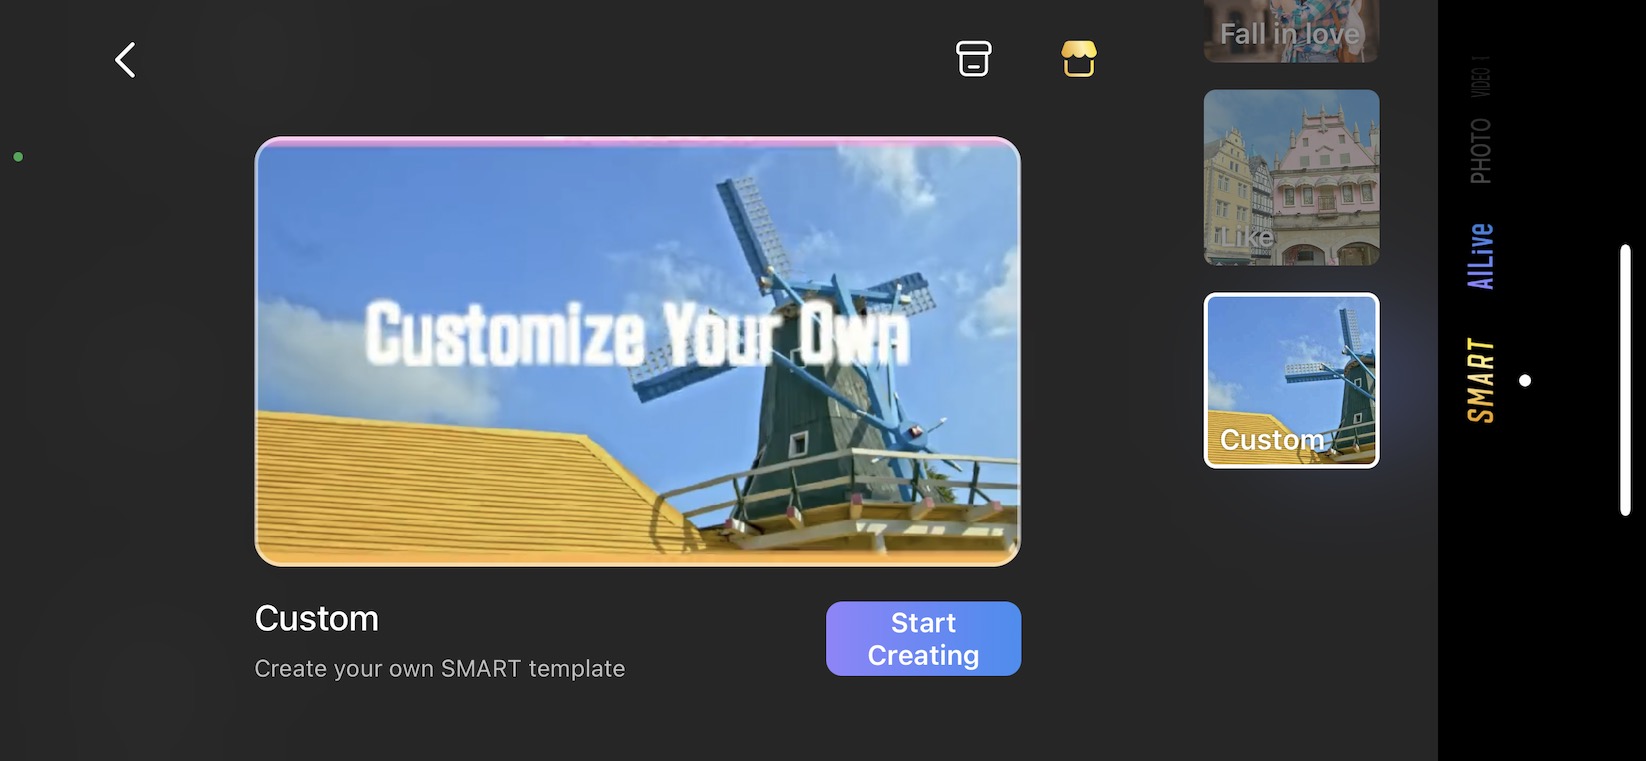Switch to SMART mode tab
Screen dimensions: 1646x761
1481,380
